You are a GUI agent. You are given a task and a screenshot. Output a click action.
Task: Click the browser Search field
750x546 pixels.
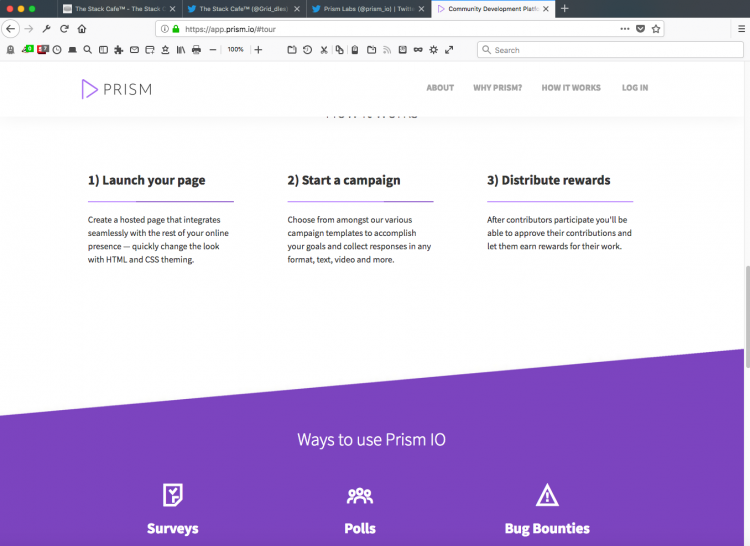click(610, 50)
